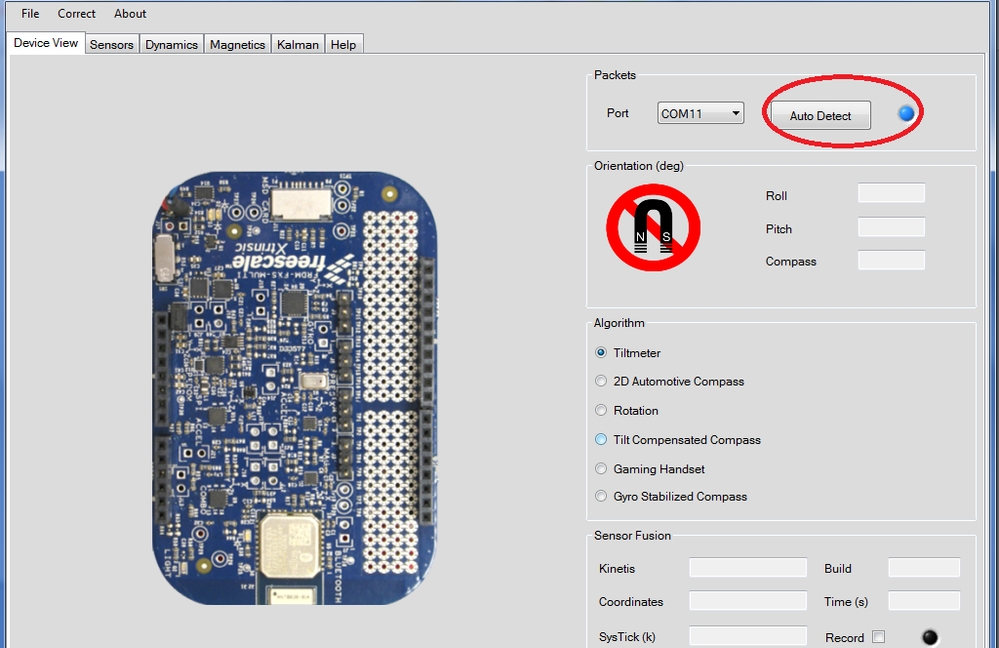Image resolution: width=999 pixels, height=648 pixels.
Task: Open the About menu
Action: click(x=130, y=13)
